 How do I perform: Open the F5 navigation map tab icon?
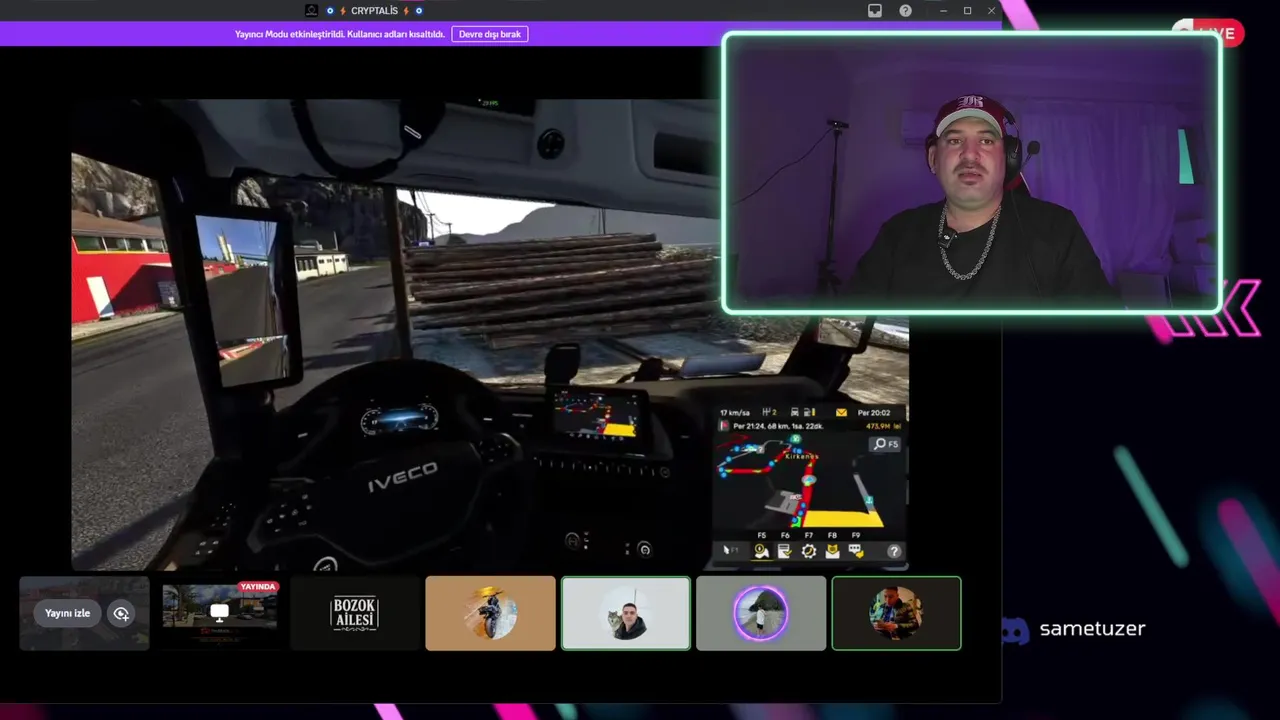[x=762, y=551]
